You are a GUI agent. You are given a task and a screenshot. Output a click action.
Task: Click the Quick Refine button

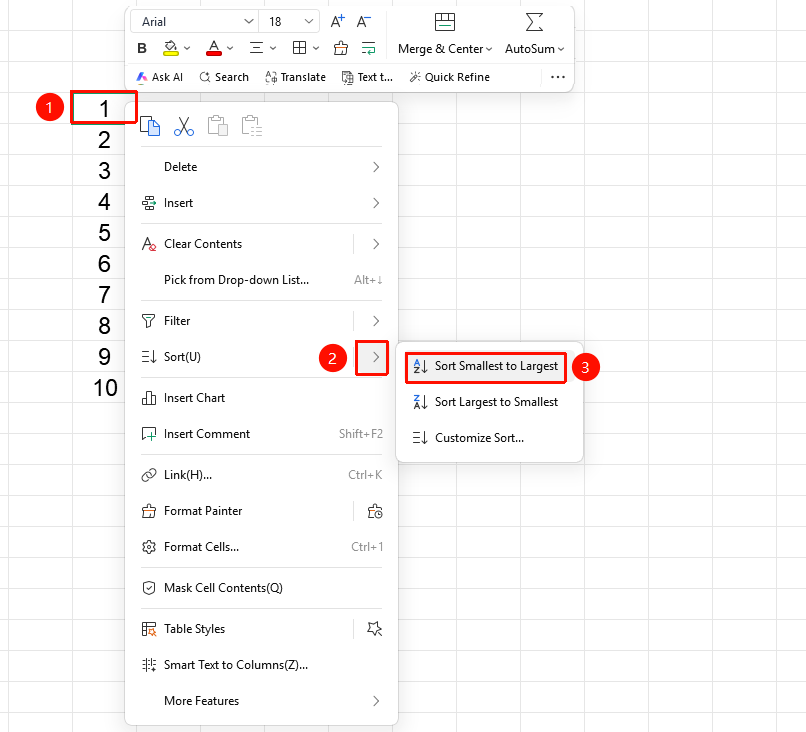tap(450, 77)
